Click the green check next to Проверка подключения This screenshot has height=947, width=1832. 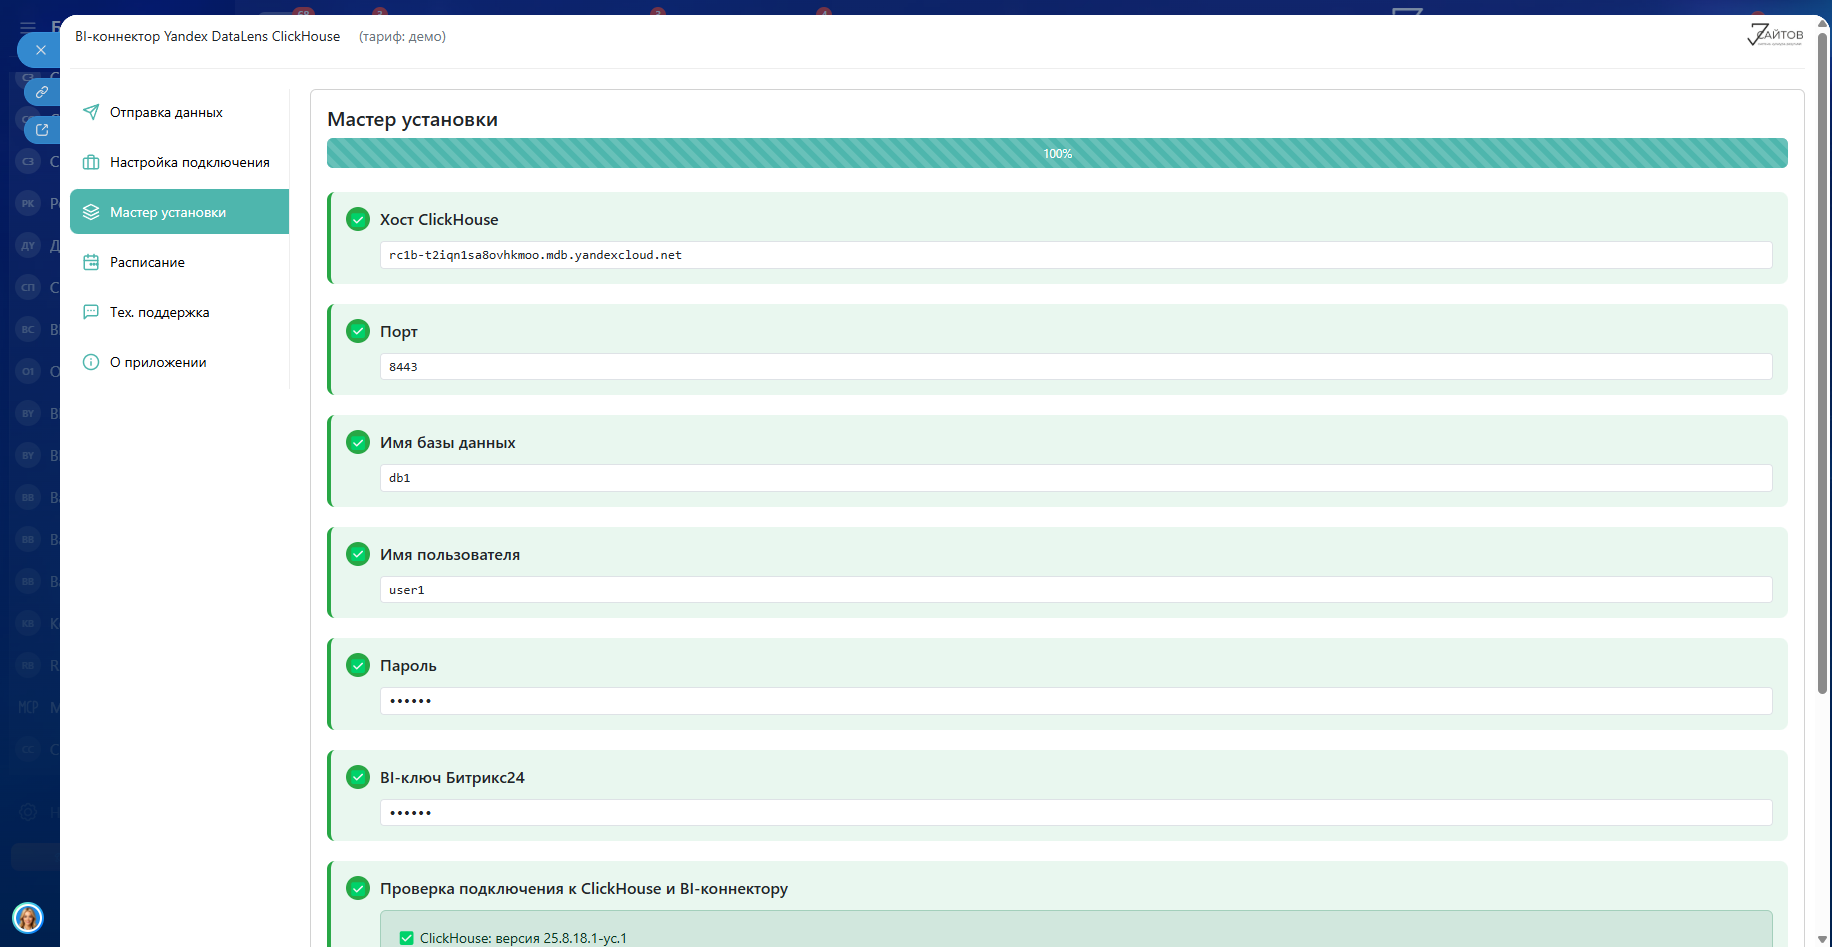[x=358, y=888]
